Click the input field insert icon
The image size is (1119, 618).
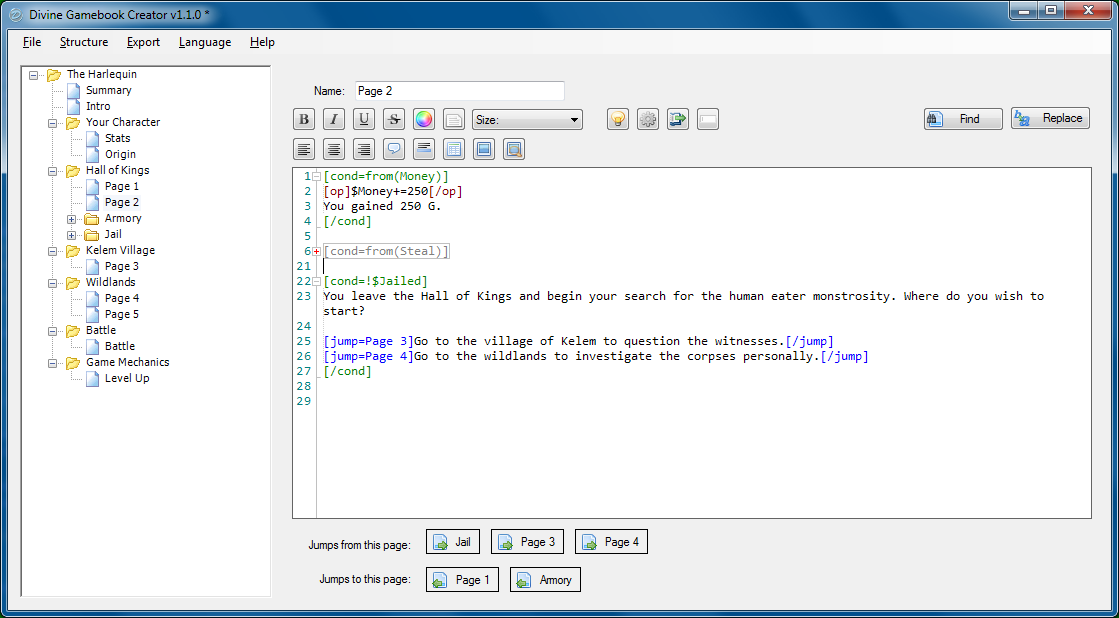coord(708,119)
